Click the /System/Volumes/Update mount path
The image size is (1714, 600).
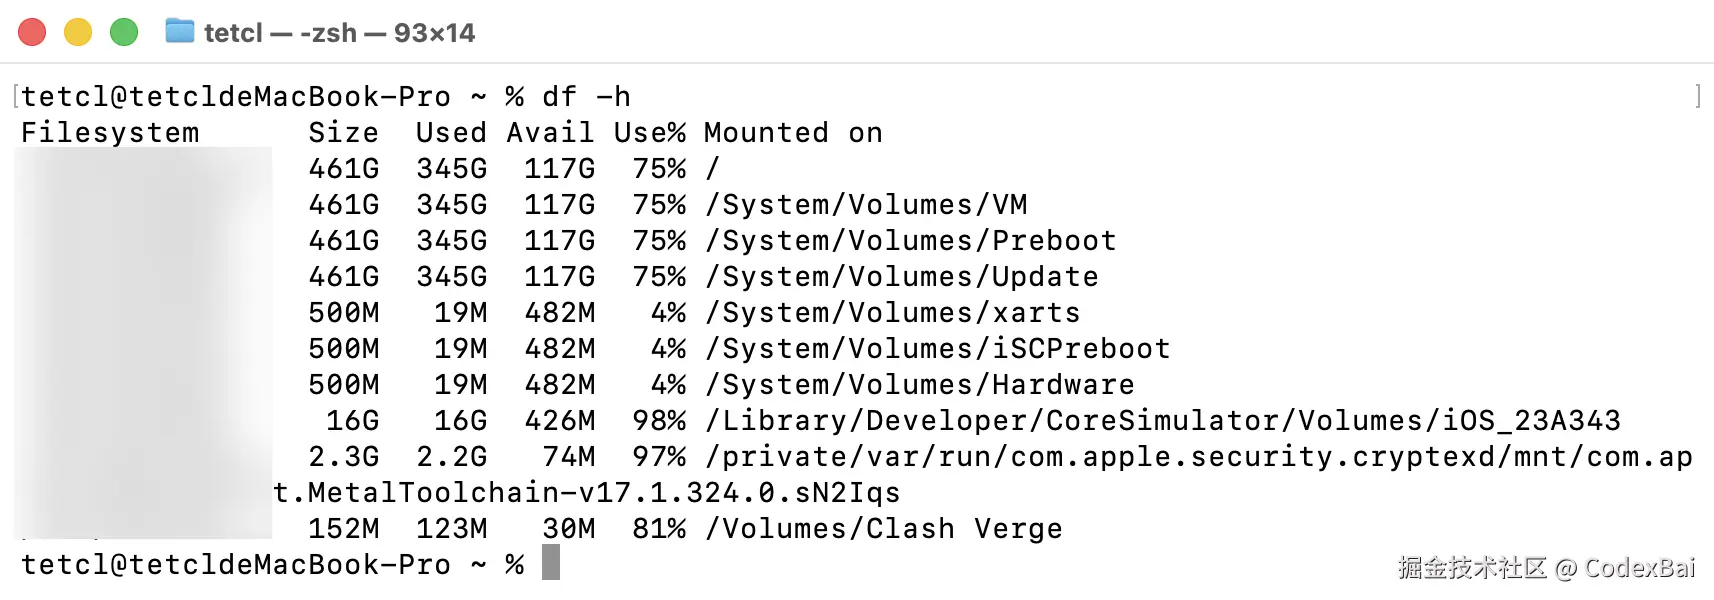pyautogui.click(x=902, y=277)
